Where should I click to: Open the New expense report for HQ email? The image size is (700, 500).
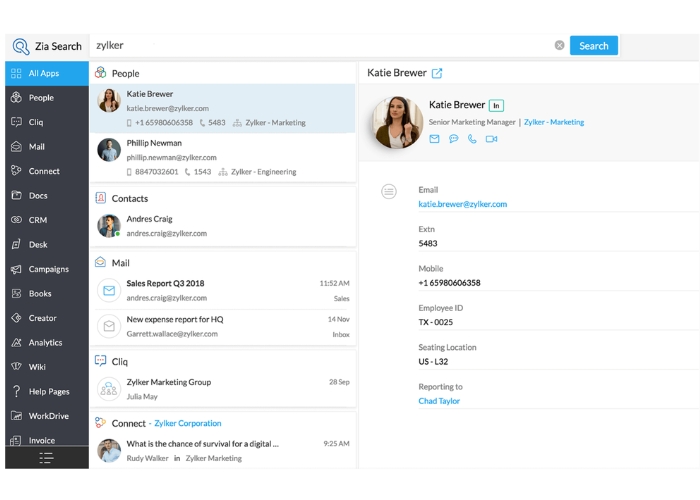[x=222, y=327]
